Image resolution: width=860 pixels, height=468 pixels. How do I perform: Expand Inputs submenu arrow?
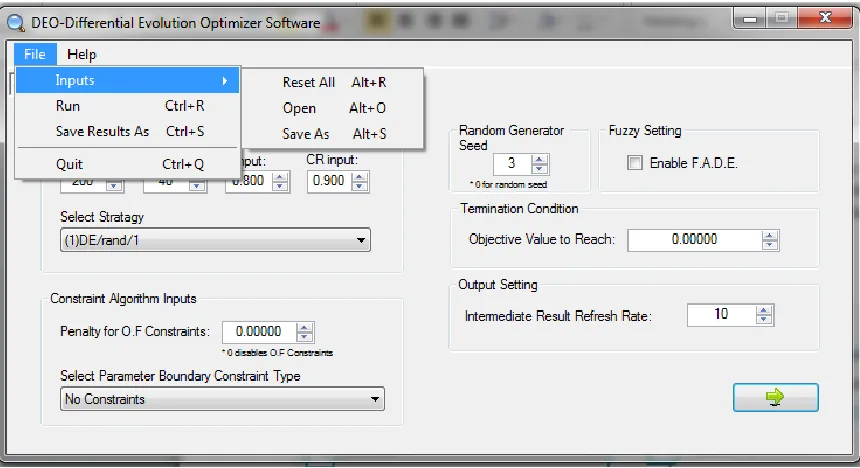[225, 81]
